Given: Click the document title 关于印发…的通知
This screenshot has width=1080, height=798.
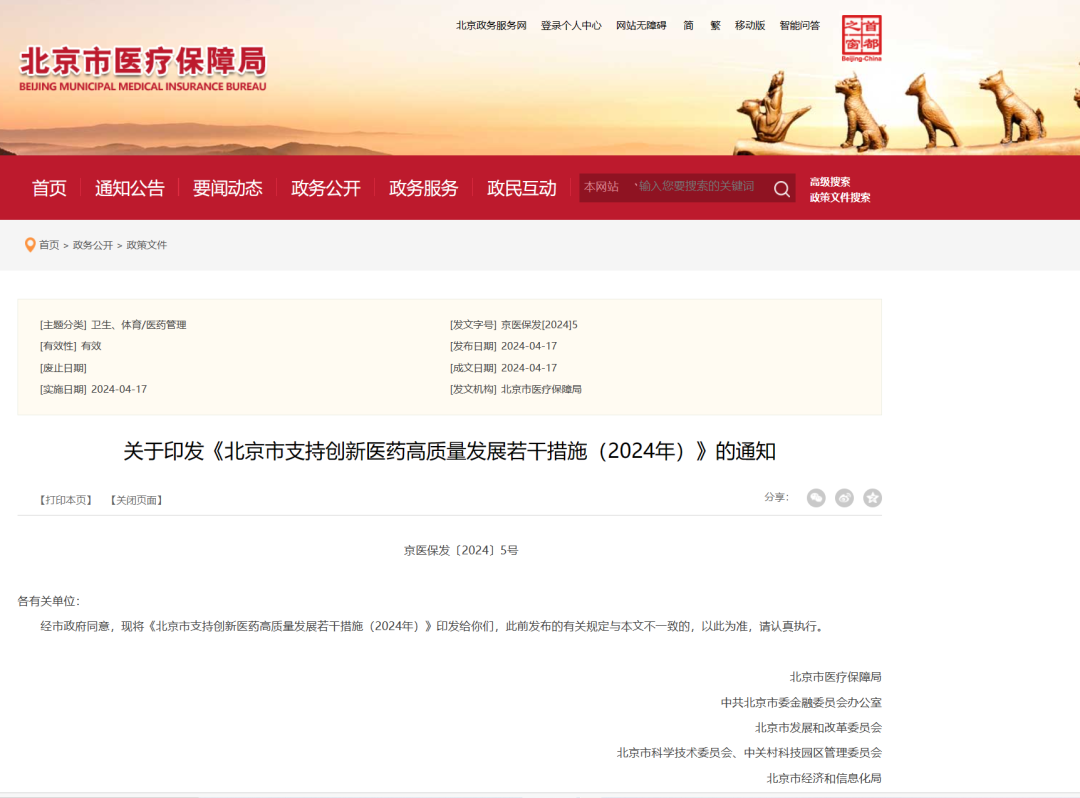Looking at the screenshot, I should 450,451.
